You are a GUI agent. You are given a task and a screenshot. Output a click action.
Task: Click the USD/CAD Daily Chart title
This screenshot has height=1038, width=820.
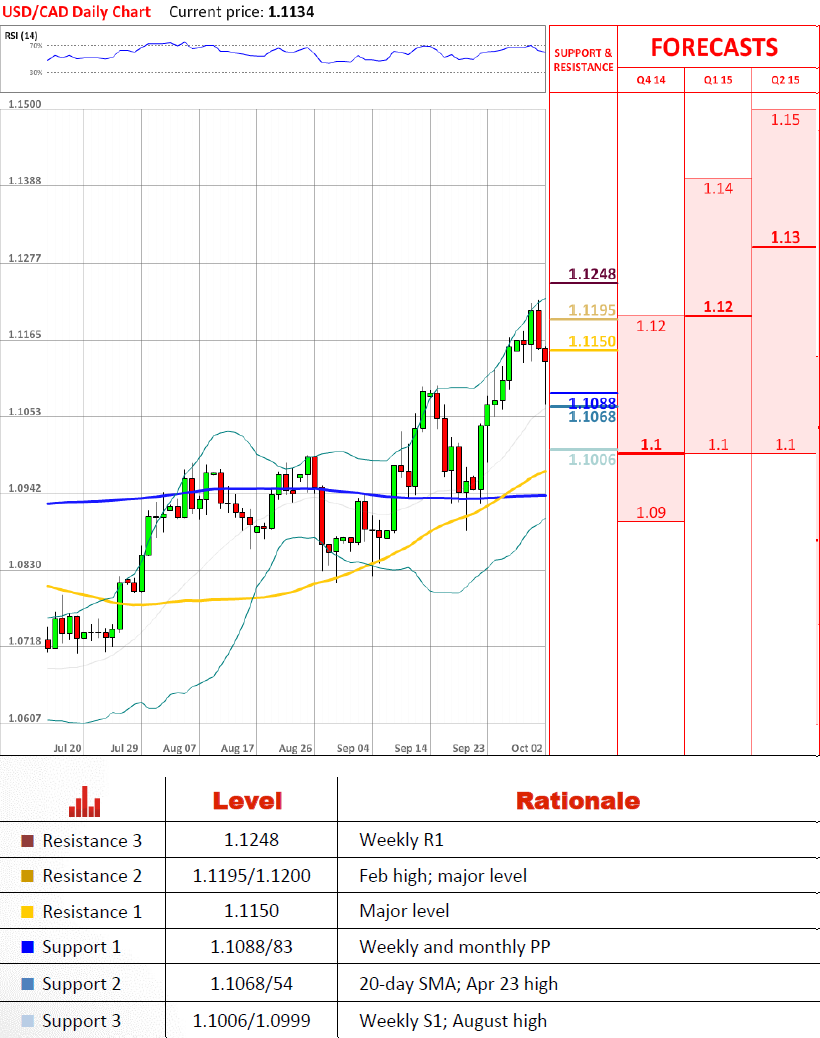pos(77,12)
